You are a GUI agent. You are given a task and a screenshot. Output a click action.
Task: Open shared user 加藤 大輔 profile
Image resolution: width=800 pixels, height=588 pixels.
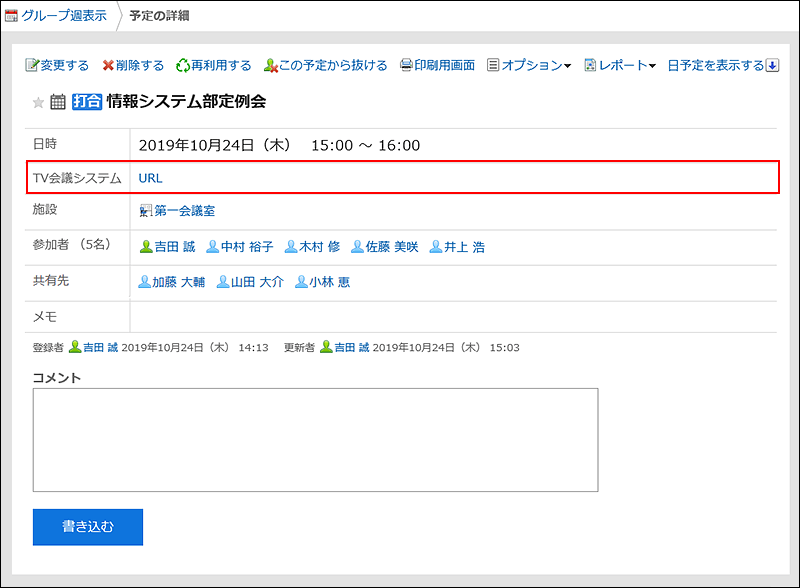click(179, 282)
